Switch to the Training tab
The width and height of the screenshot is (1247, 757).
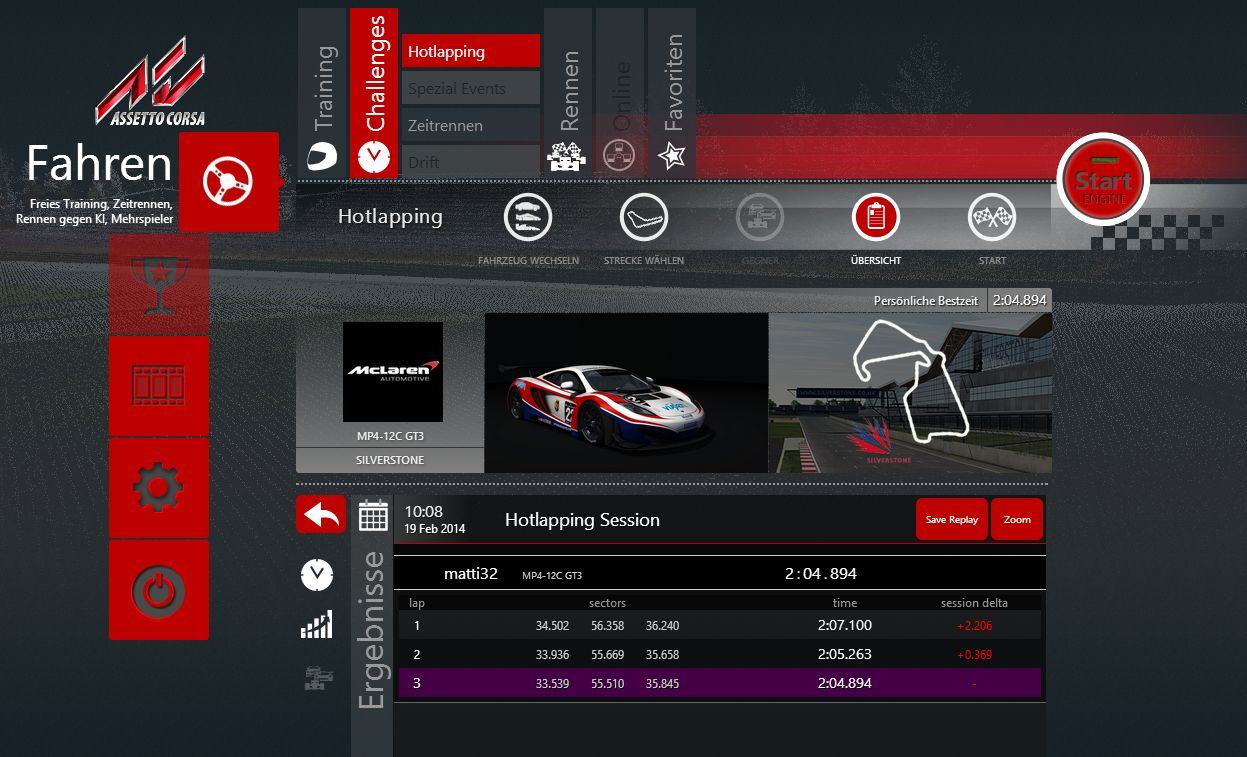[x=322, y=93]
